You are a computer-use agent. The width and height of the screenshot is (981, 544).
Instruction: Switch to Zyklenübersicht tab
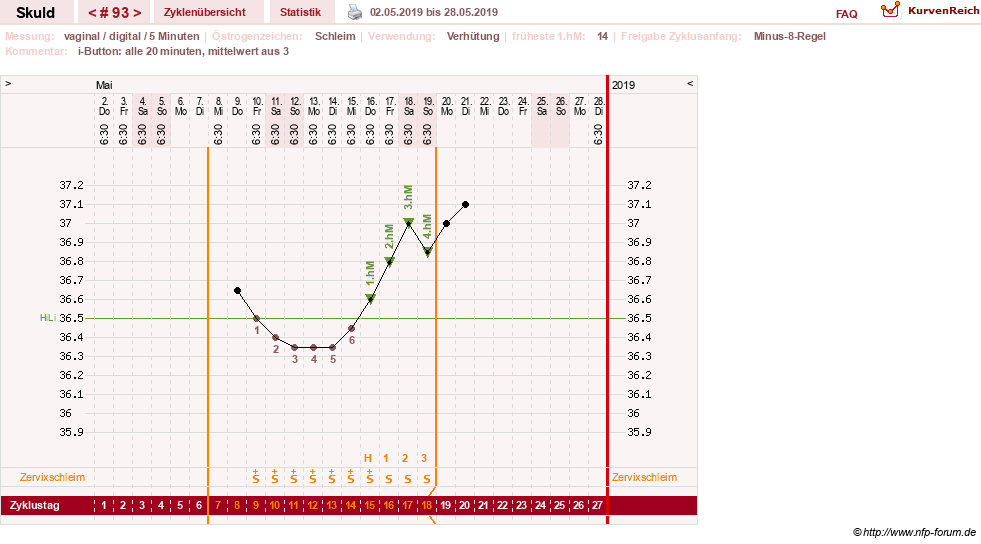click(205, 12)
